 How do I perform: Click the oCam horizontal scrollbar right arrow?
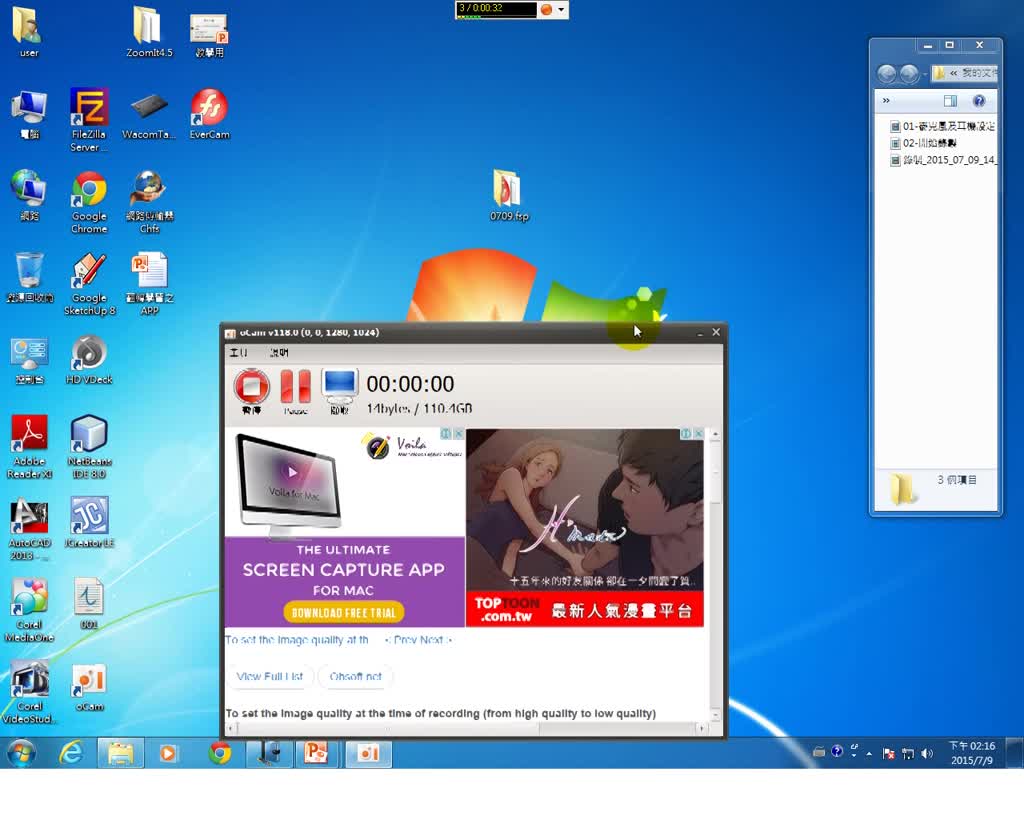point(701,728)
